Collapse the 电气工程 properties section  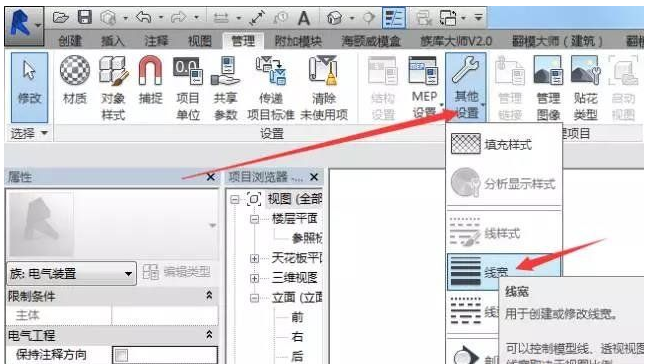(x=209, y=334)
